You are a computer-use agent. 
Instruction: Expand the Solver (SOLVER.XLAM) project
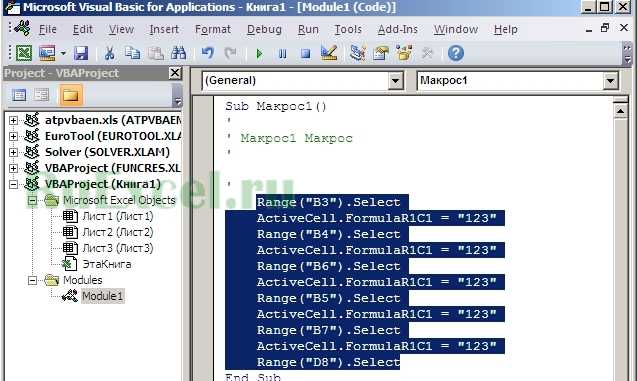(x=13, y=152)
